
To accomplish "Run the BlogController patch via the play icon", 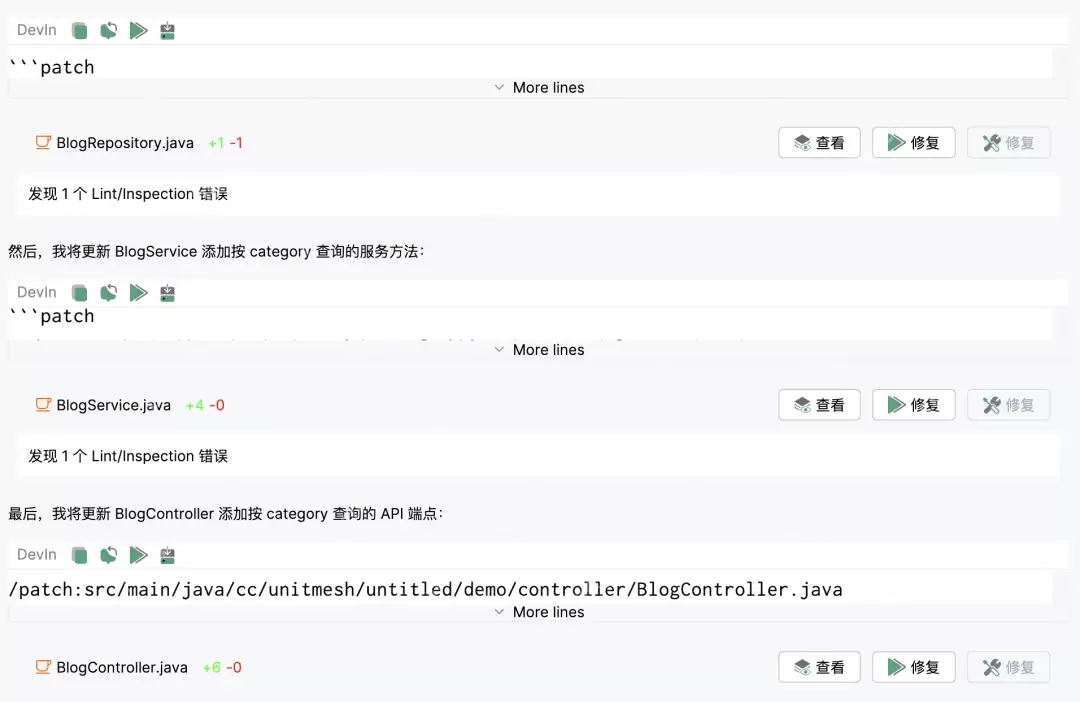I will [139, 555].
